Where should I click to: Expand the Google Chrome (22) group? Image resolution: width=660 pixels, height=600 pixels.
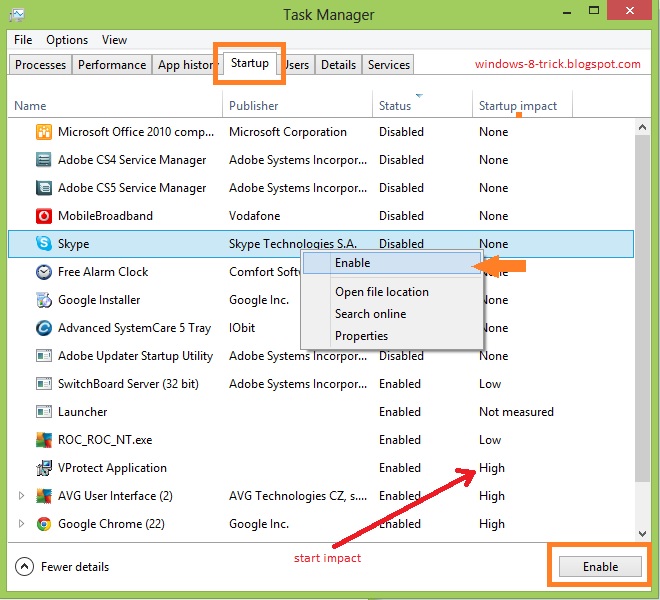21,524
